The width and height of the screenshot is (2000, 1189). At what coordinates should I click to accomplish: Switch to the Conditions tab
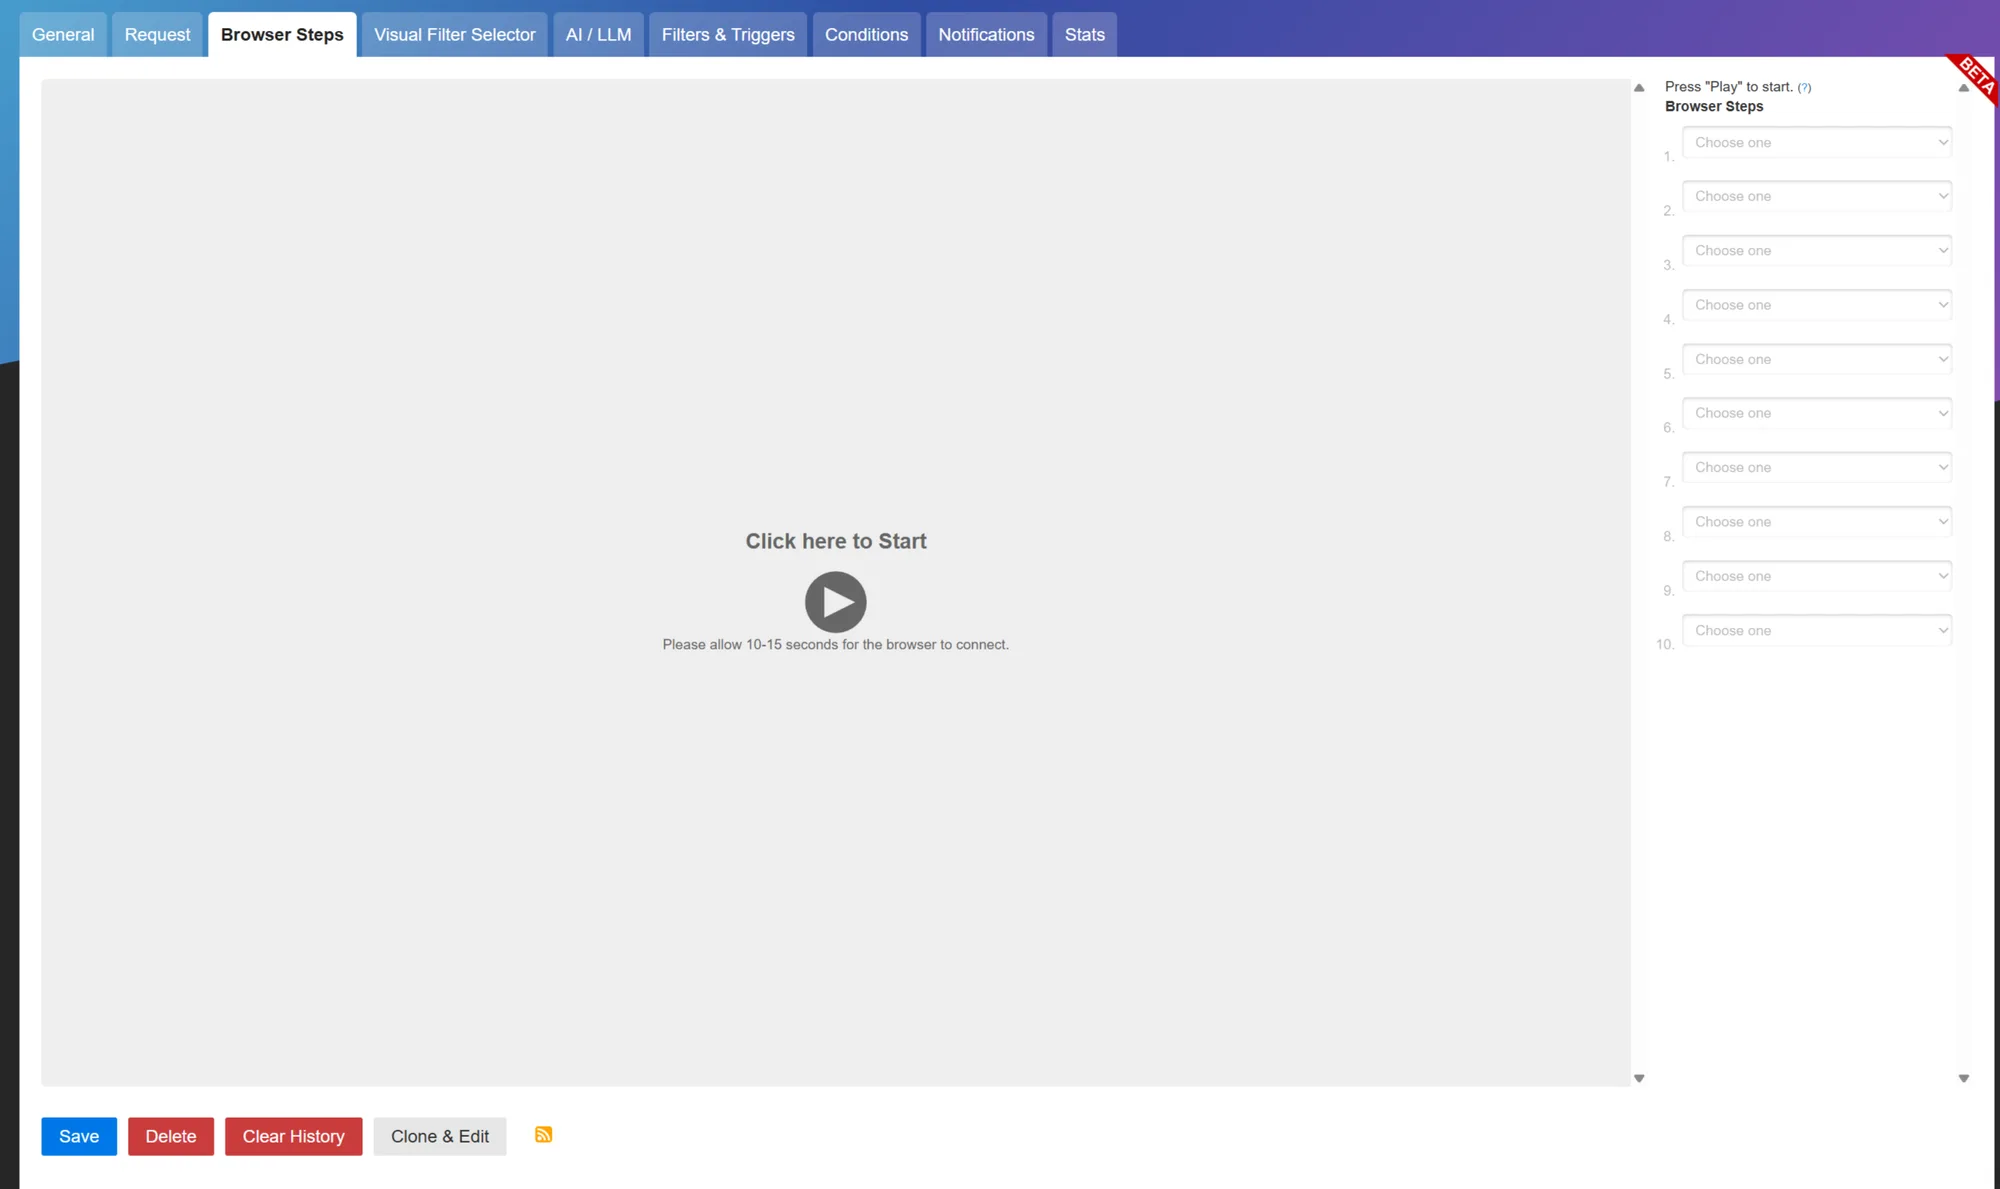tap(866, 34)
